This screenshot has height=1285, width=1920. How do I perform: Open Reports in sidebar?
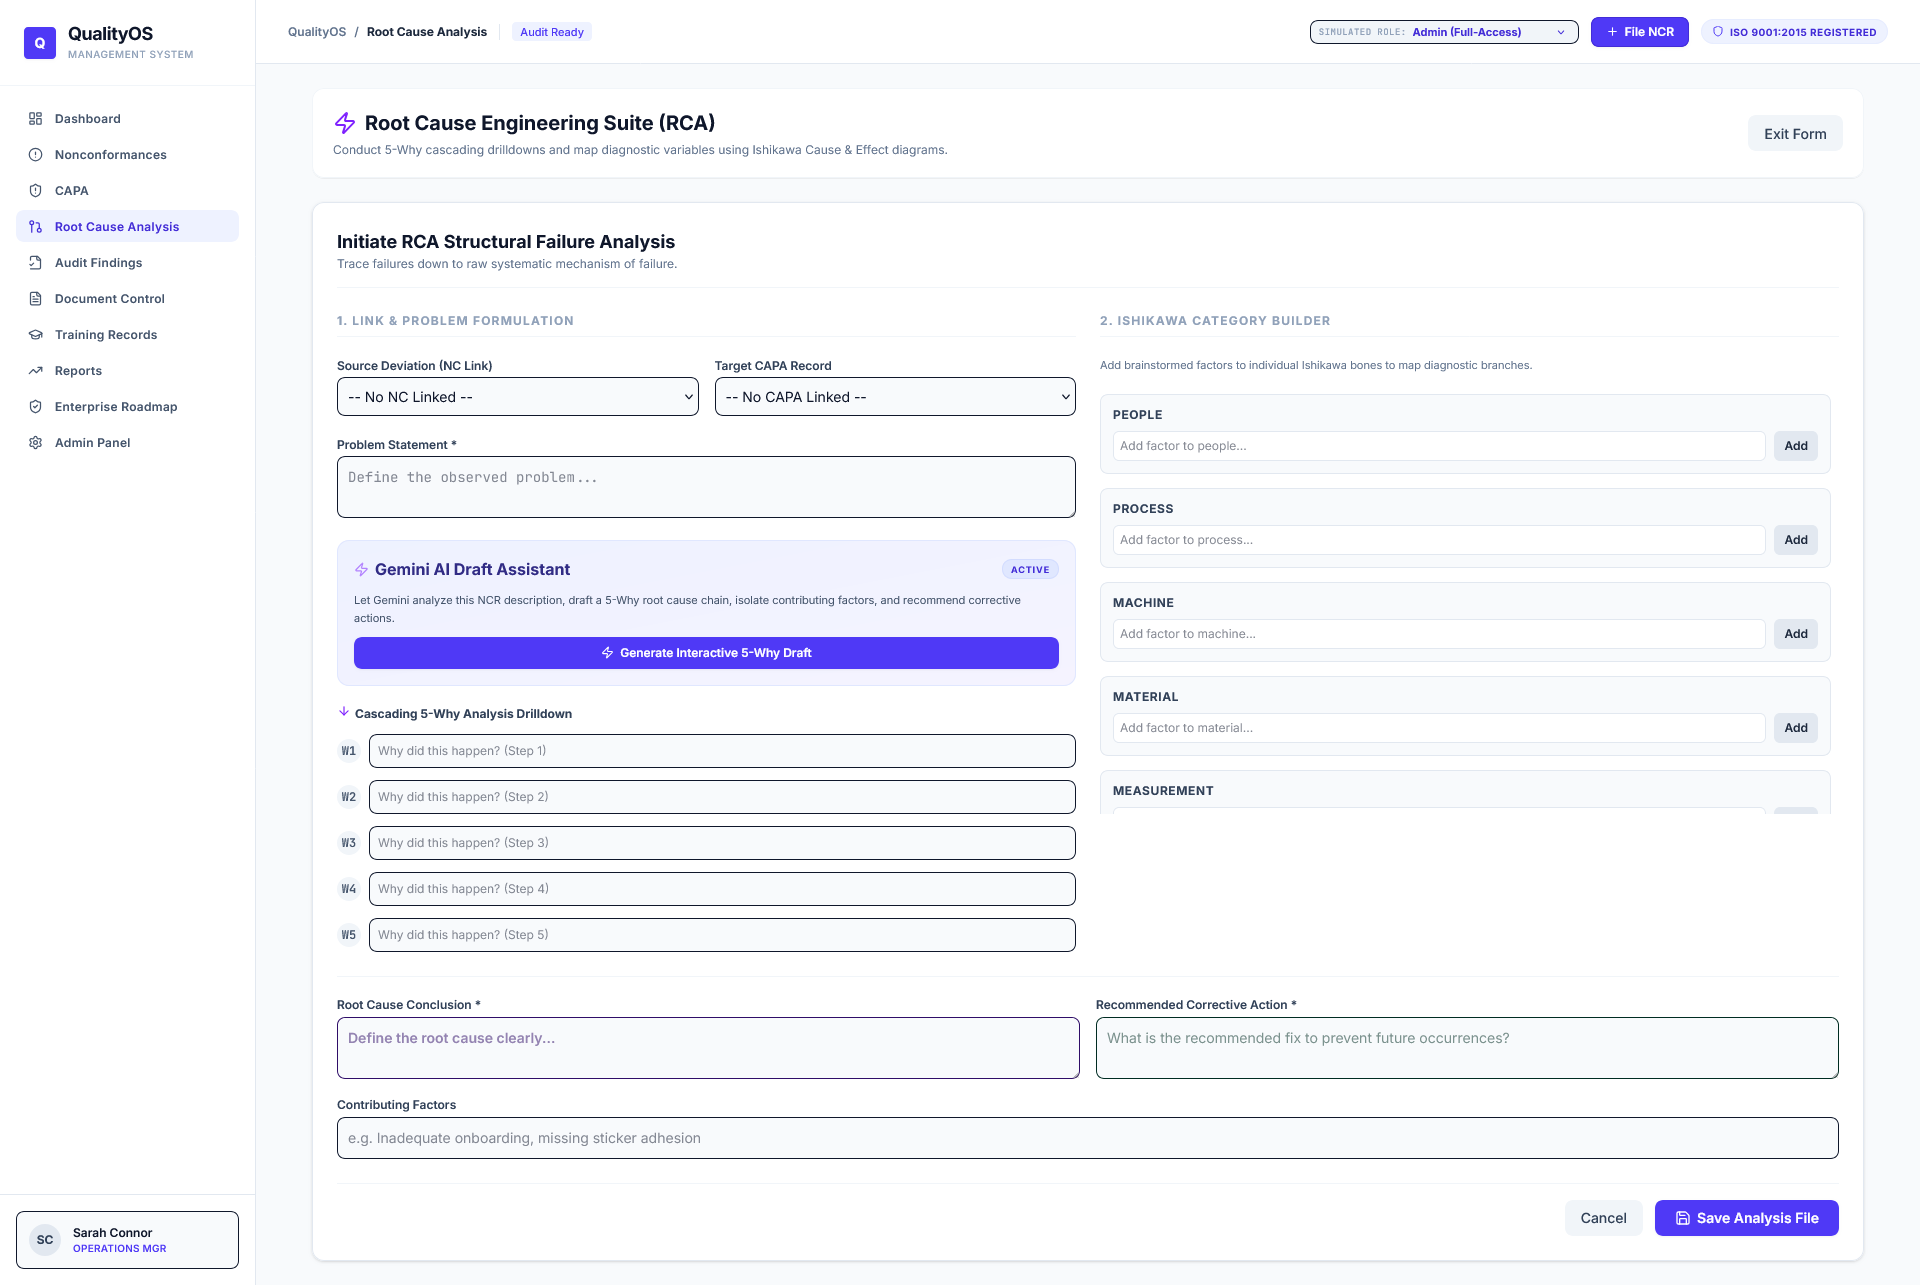coord(127,371)
